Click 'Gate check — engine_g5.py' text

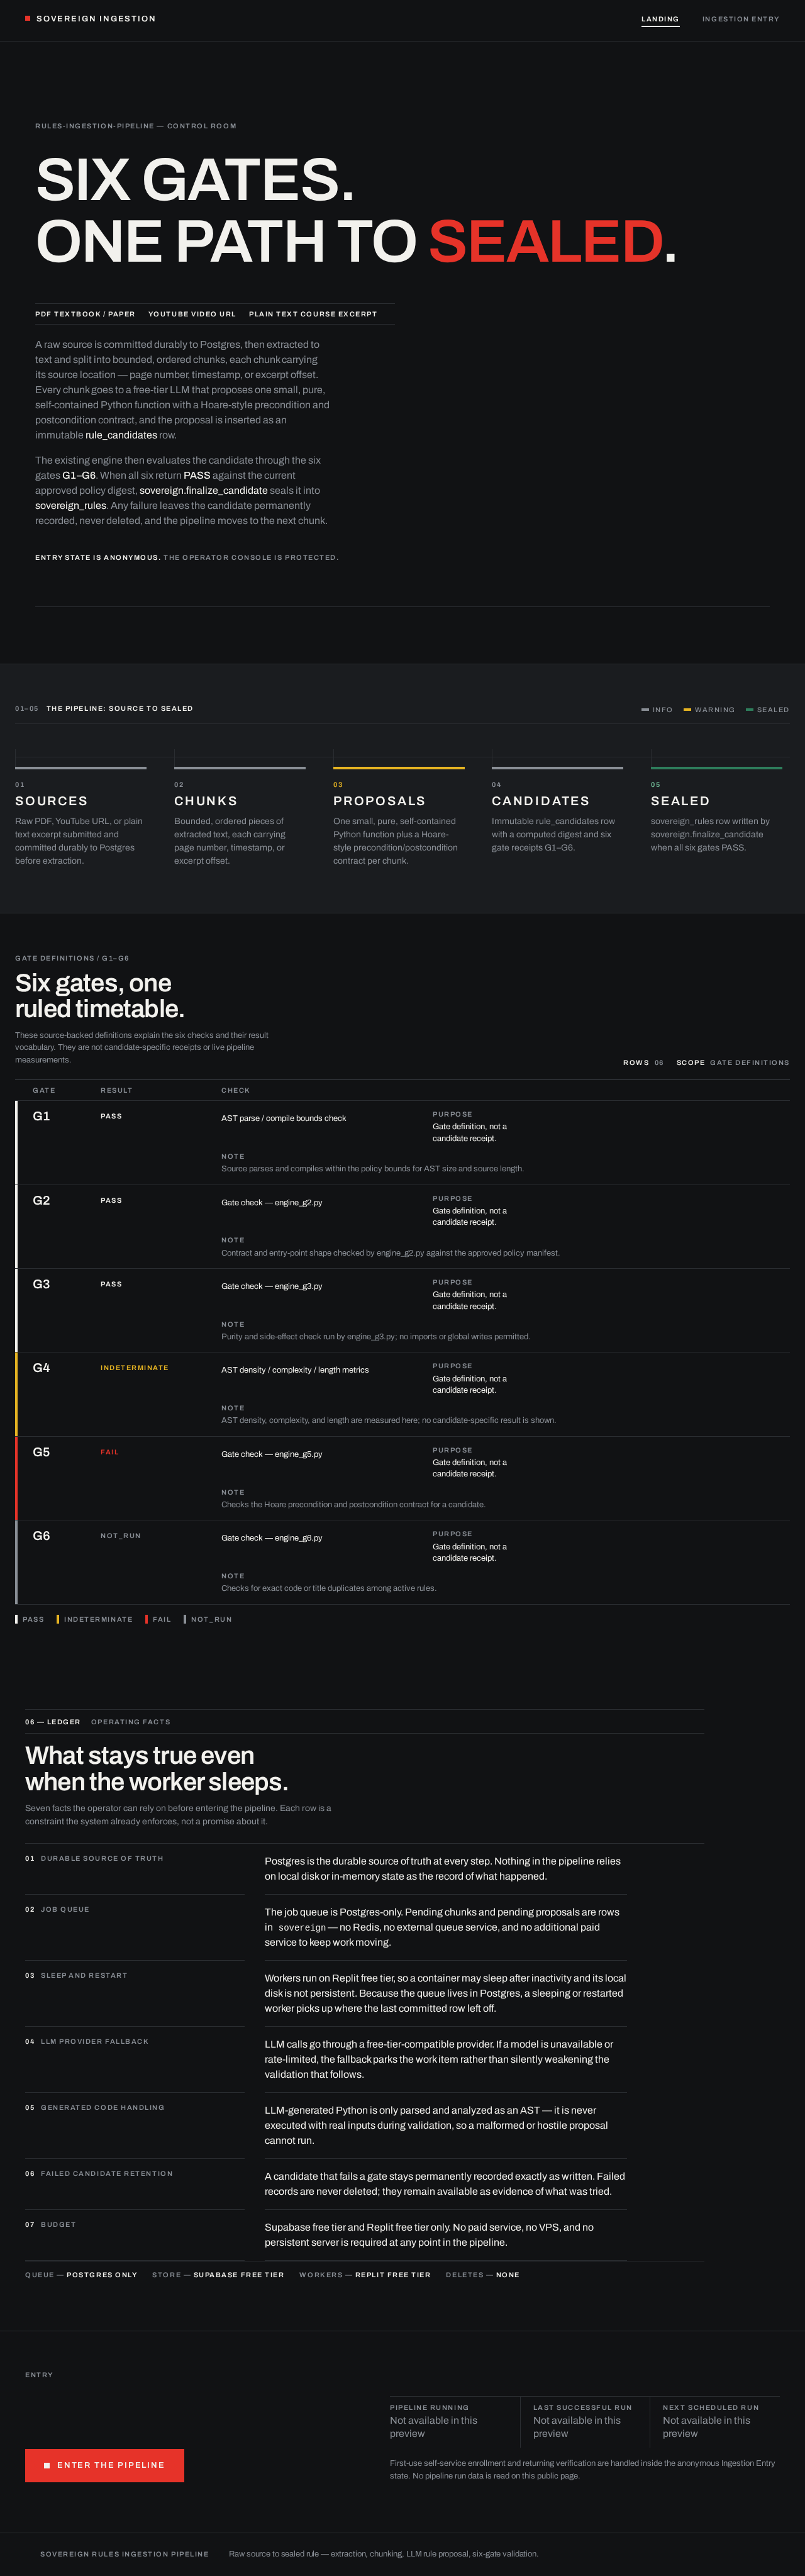[271, 1454]
